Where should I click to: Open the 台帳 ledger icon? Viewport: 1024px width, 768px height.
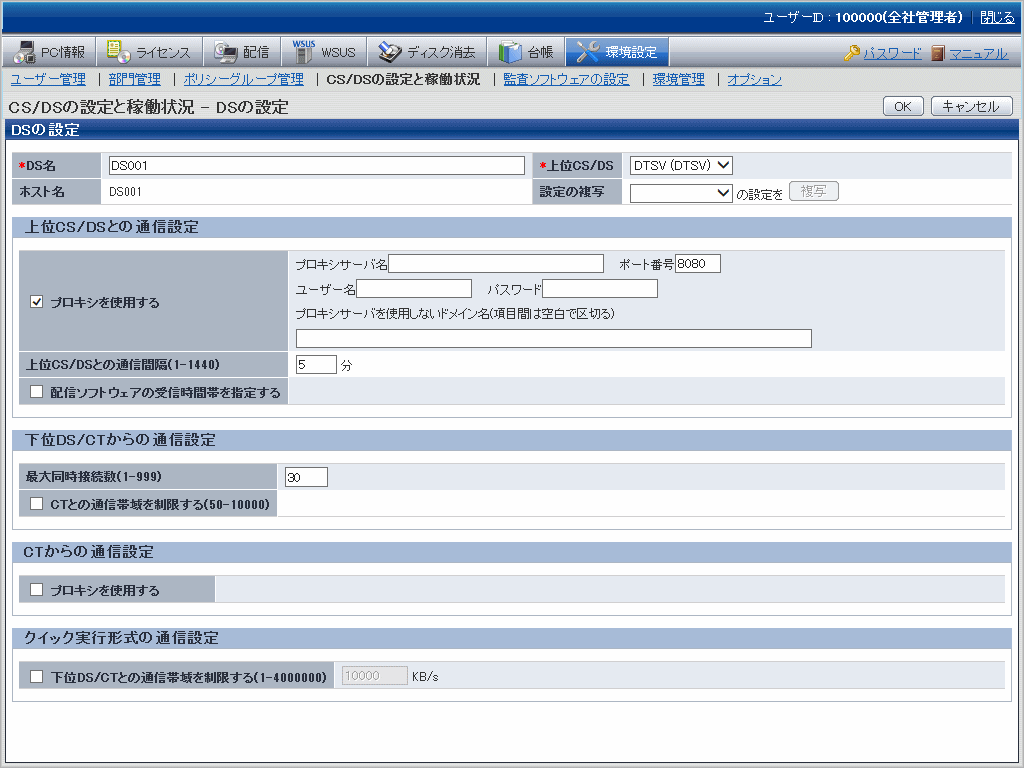coord(510,52)
